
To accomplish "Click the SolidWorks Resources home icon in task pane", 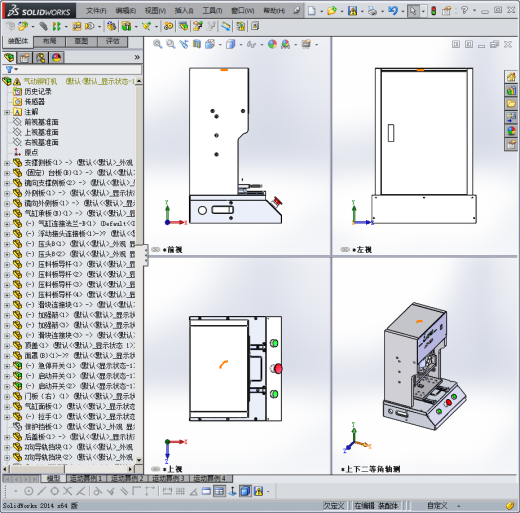I will 511,77.
